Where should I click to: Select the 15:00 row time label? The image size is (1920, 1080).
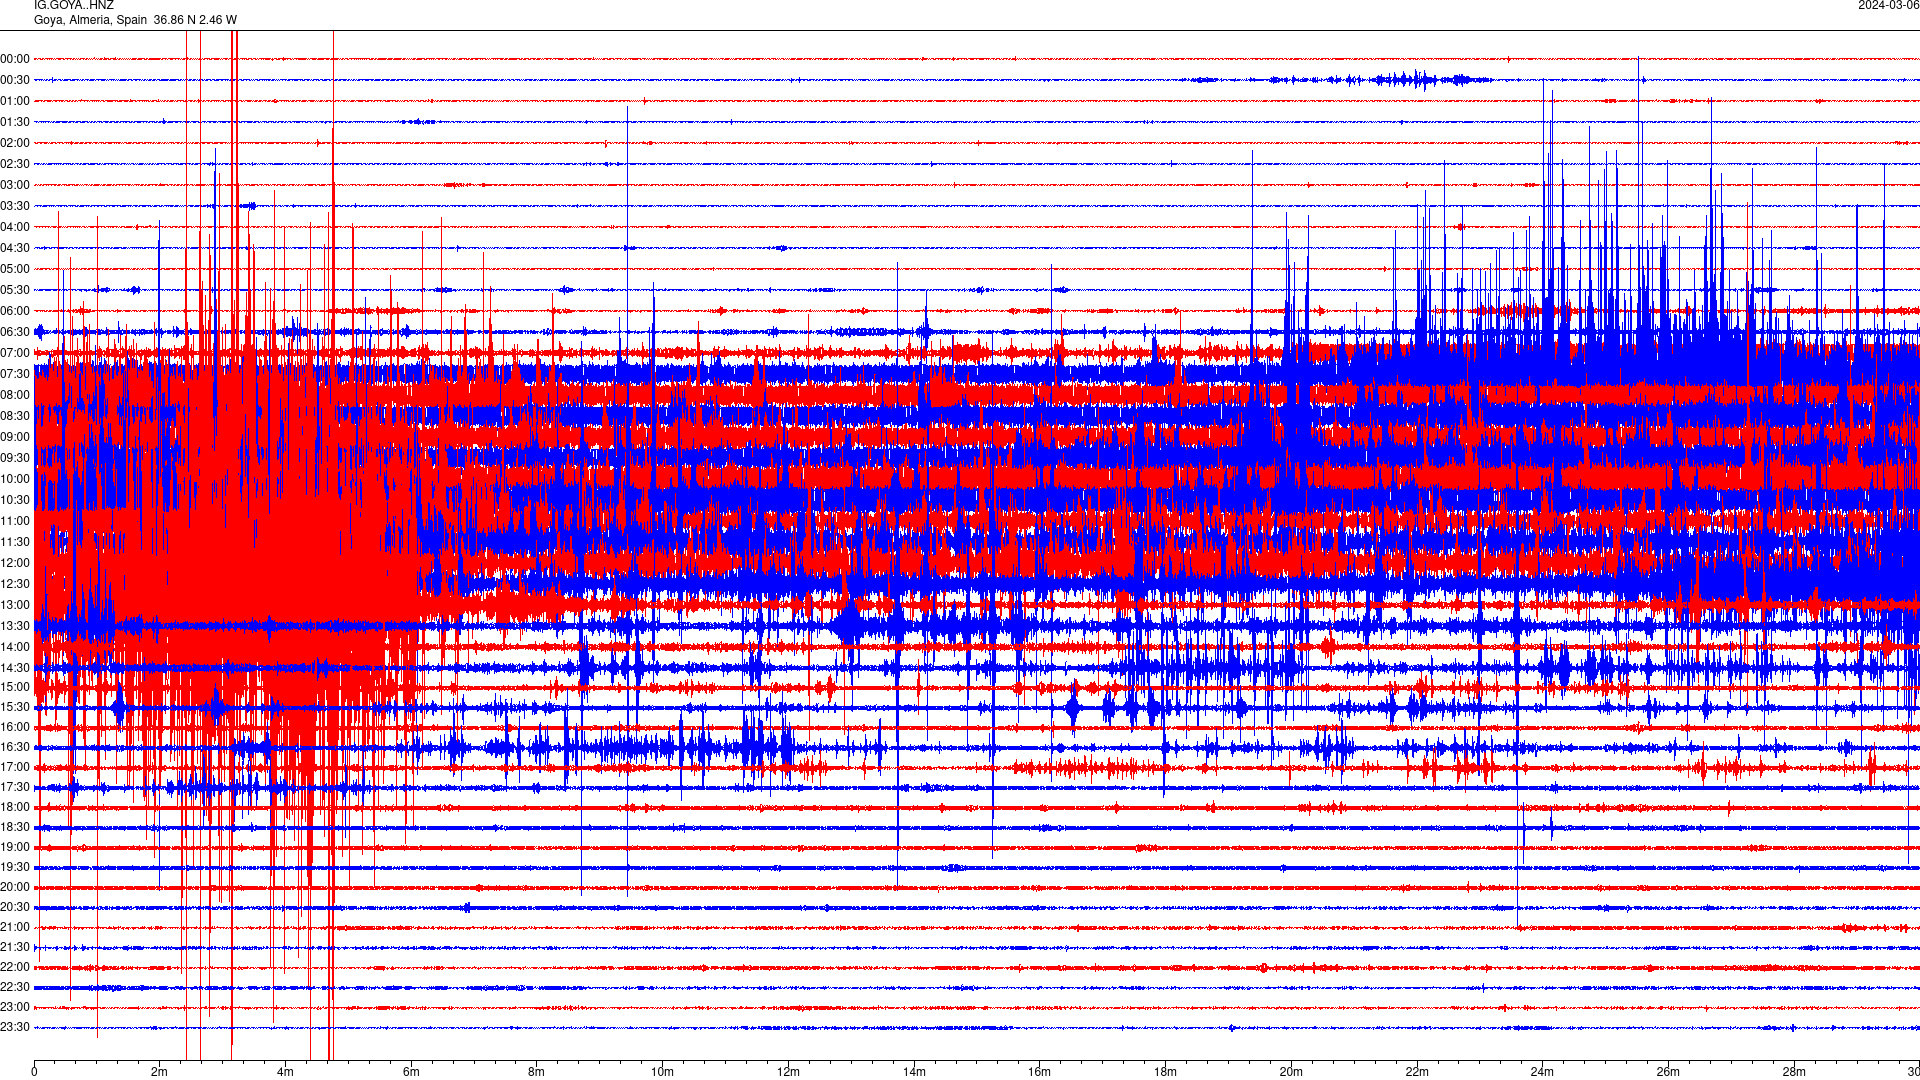(15, 687)
